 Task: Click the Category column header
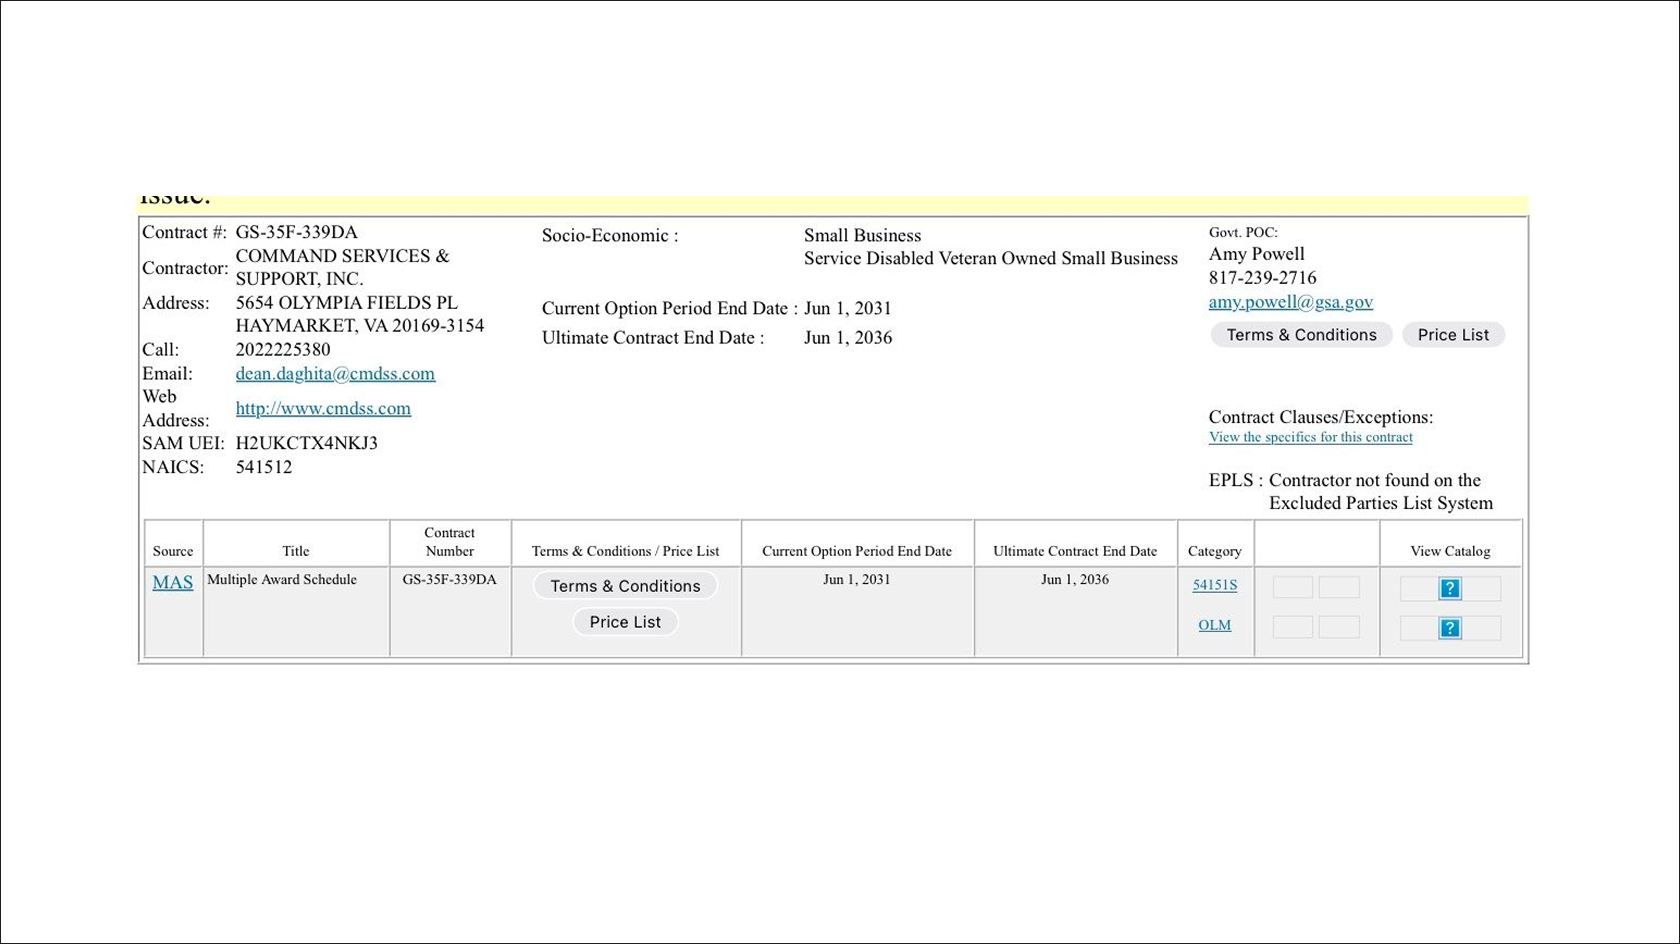tap(1214, 551)
